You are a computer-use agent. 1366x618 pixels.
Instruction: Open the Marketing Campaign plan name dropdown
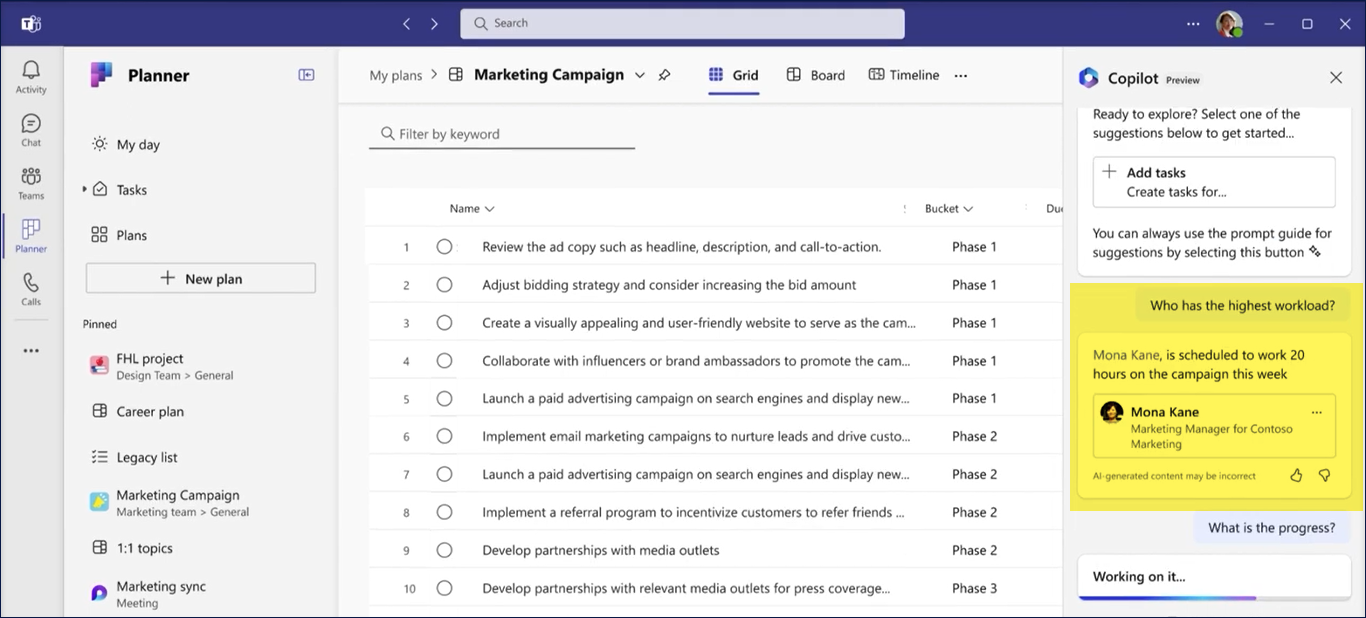pyautogui.click(x=640, y=75)
